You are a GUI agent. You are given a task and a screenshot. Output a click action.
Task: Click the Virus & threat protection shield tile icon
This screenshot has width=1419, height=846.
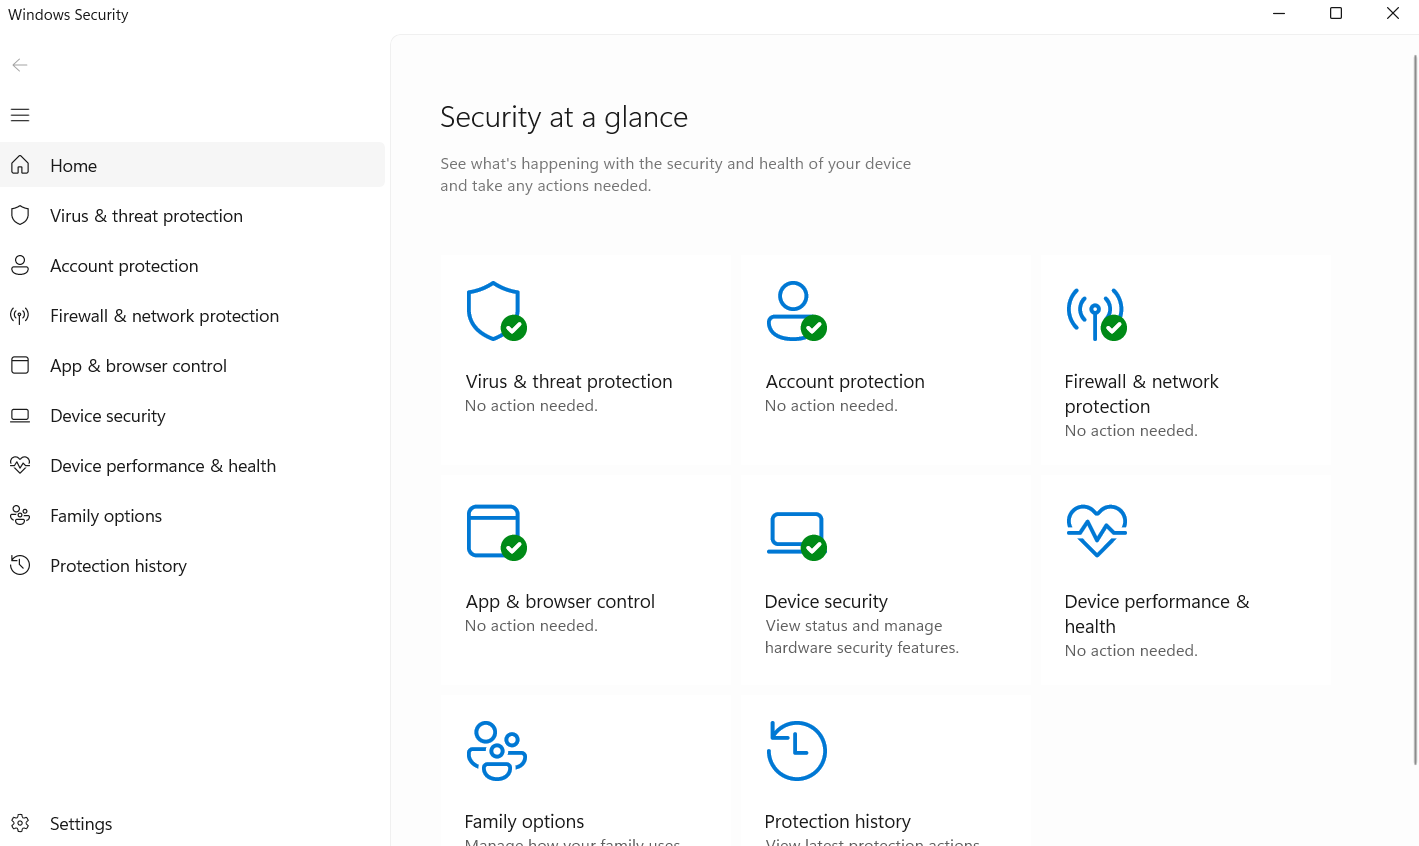pos(496,311)
